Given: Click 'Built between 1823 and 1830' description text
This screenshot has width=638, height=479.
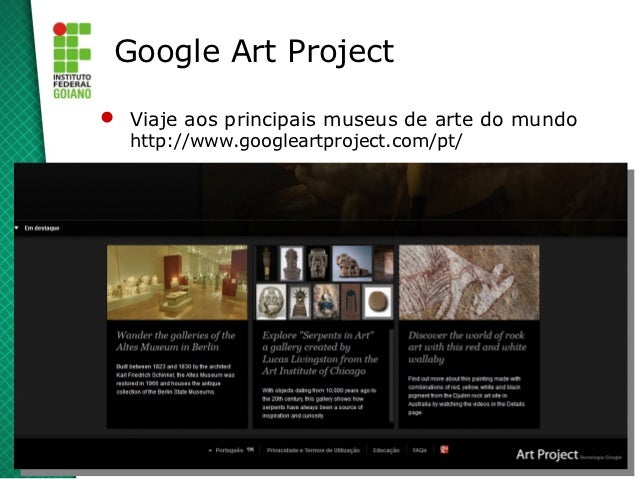Looking at the screenshot, I should [175, 379].
